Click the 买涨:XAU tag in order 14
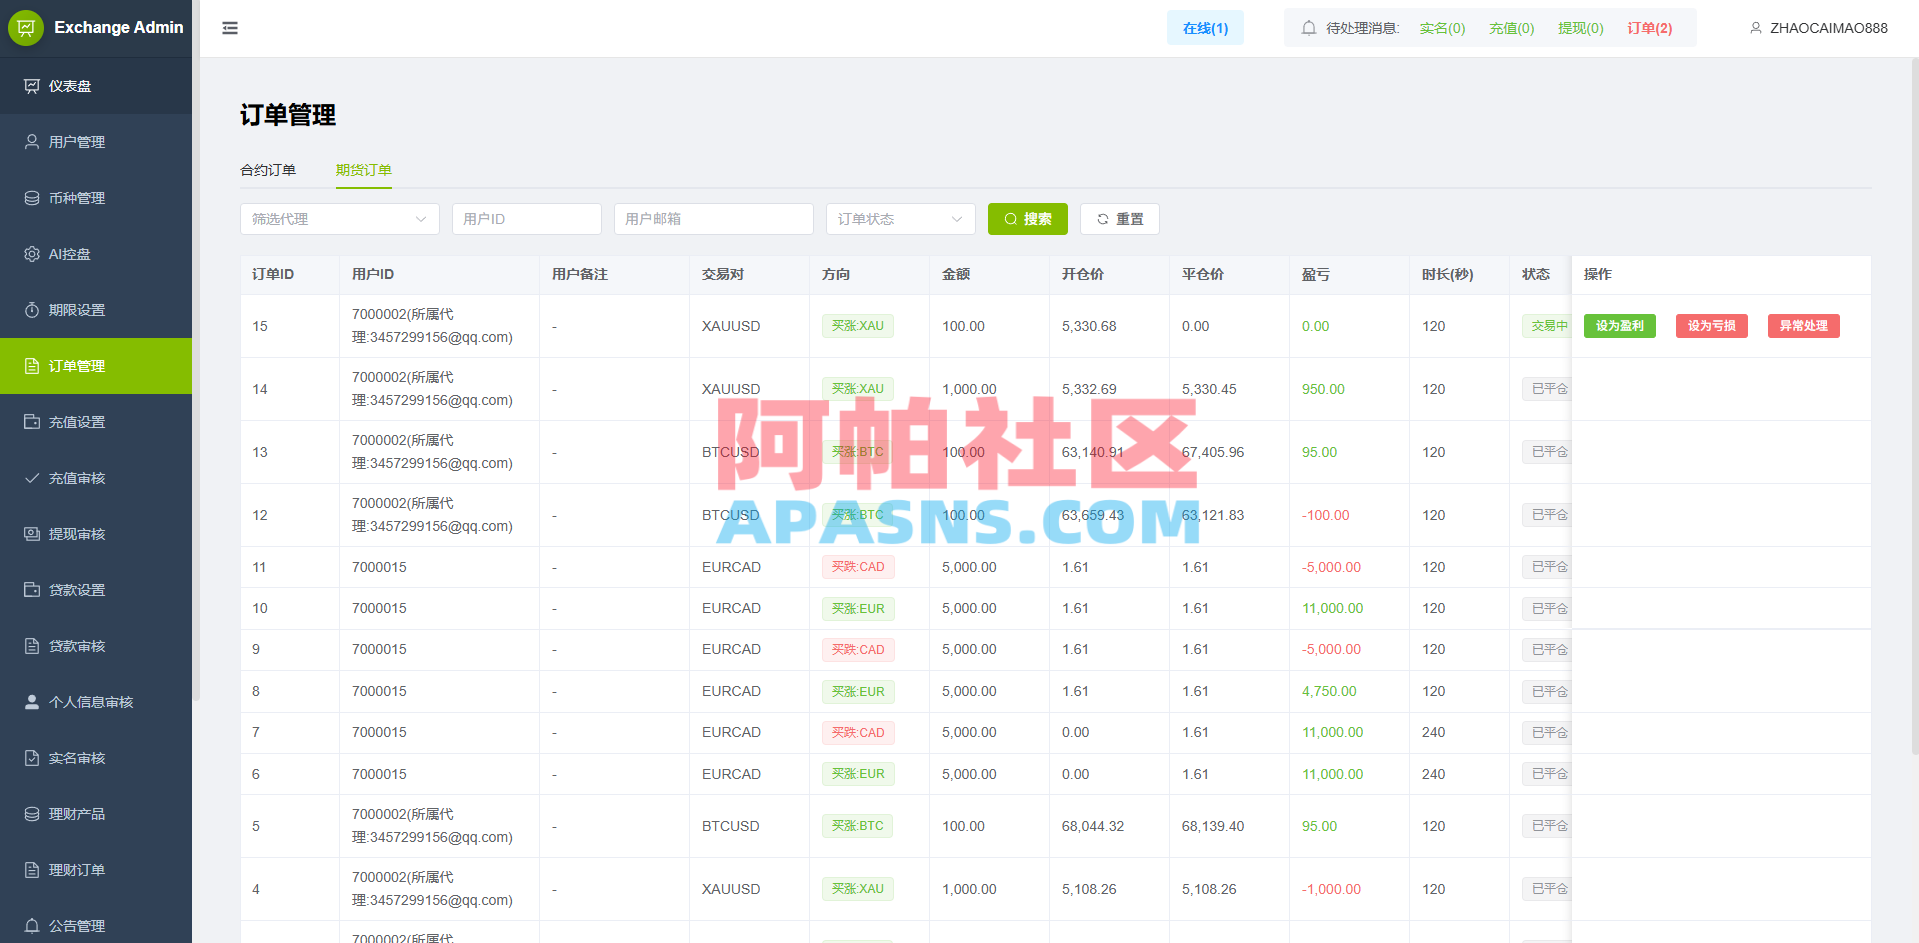 [858, 389]
